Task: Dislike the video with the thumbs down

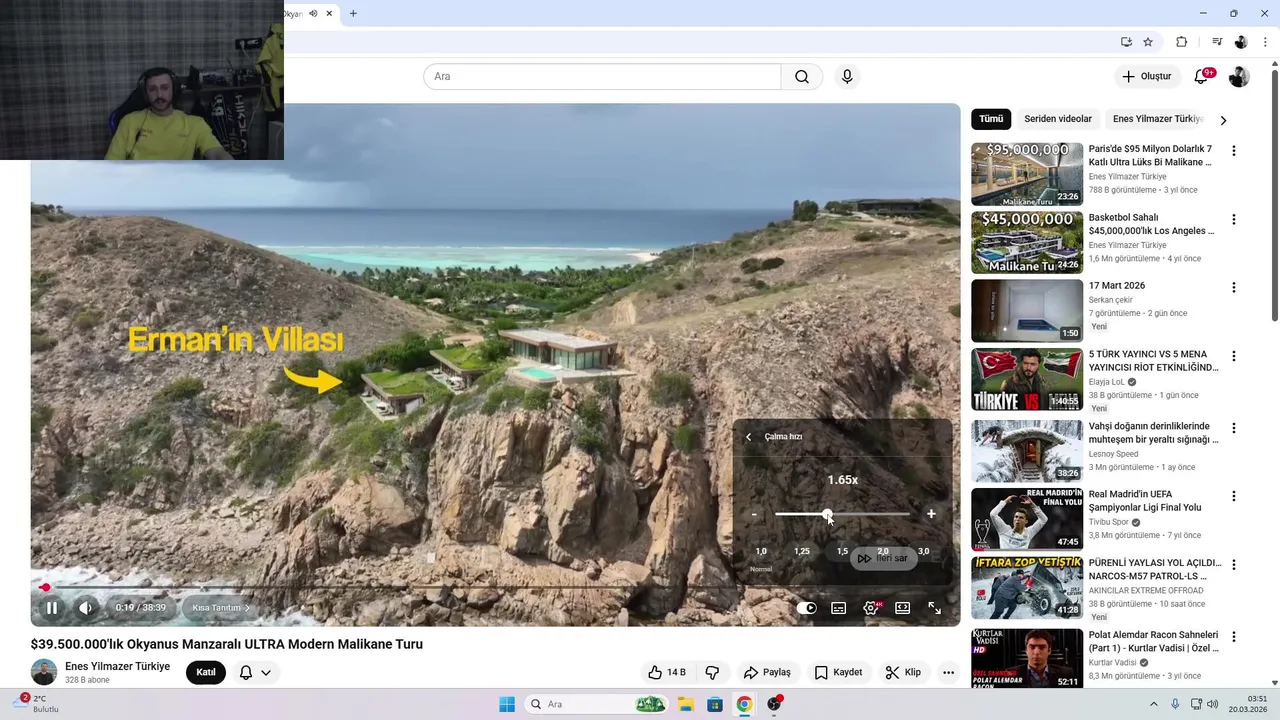Action: click(712, 672)
